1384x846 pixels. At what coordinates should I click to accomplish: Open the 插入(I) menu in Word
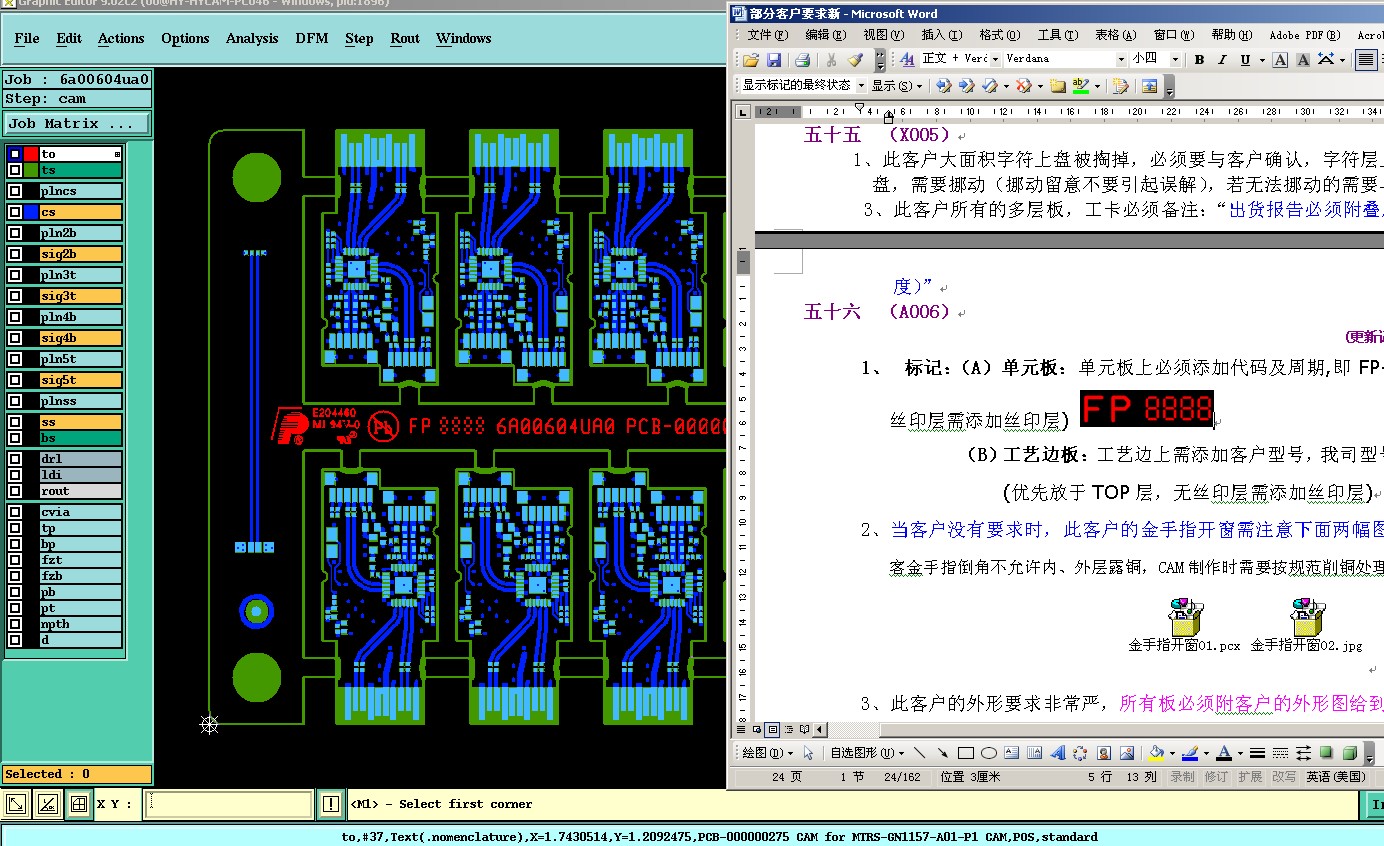pyautogui.click(x=940, y=35)
